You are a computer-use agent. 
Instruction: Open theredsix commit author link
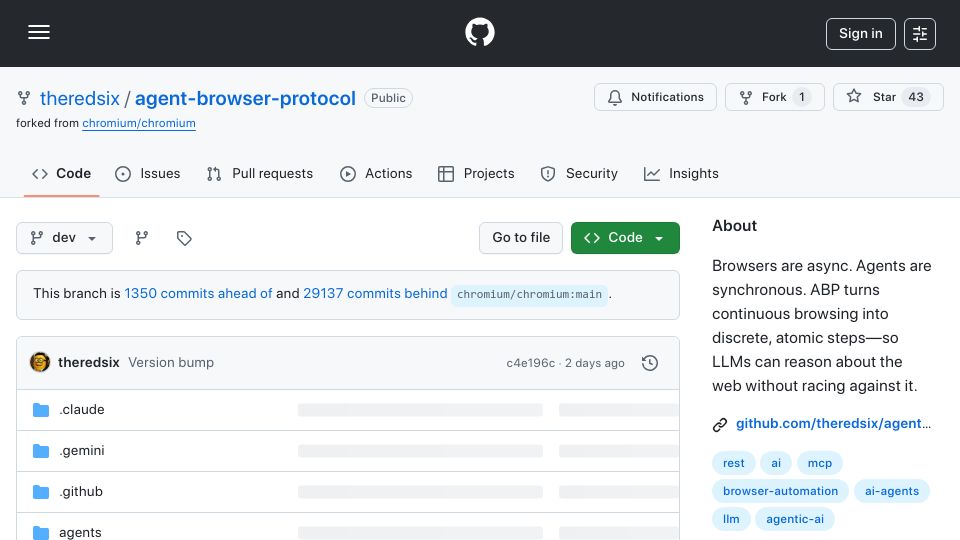click(x=89, y=362)
